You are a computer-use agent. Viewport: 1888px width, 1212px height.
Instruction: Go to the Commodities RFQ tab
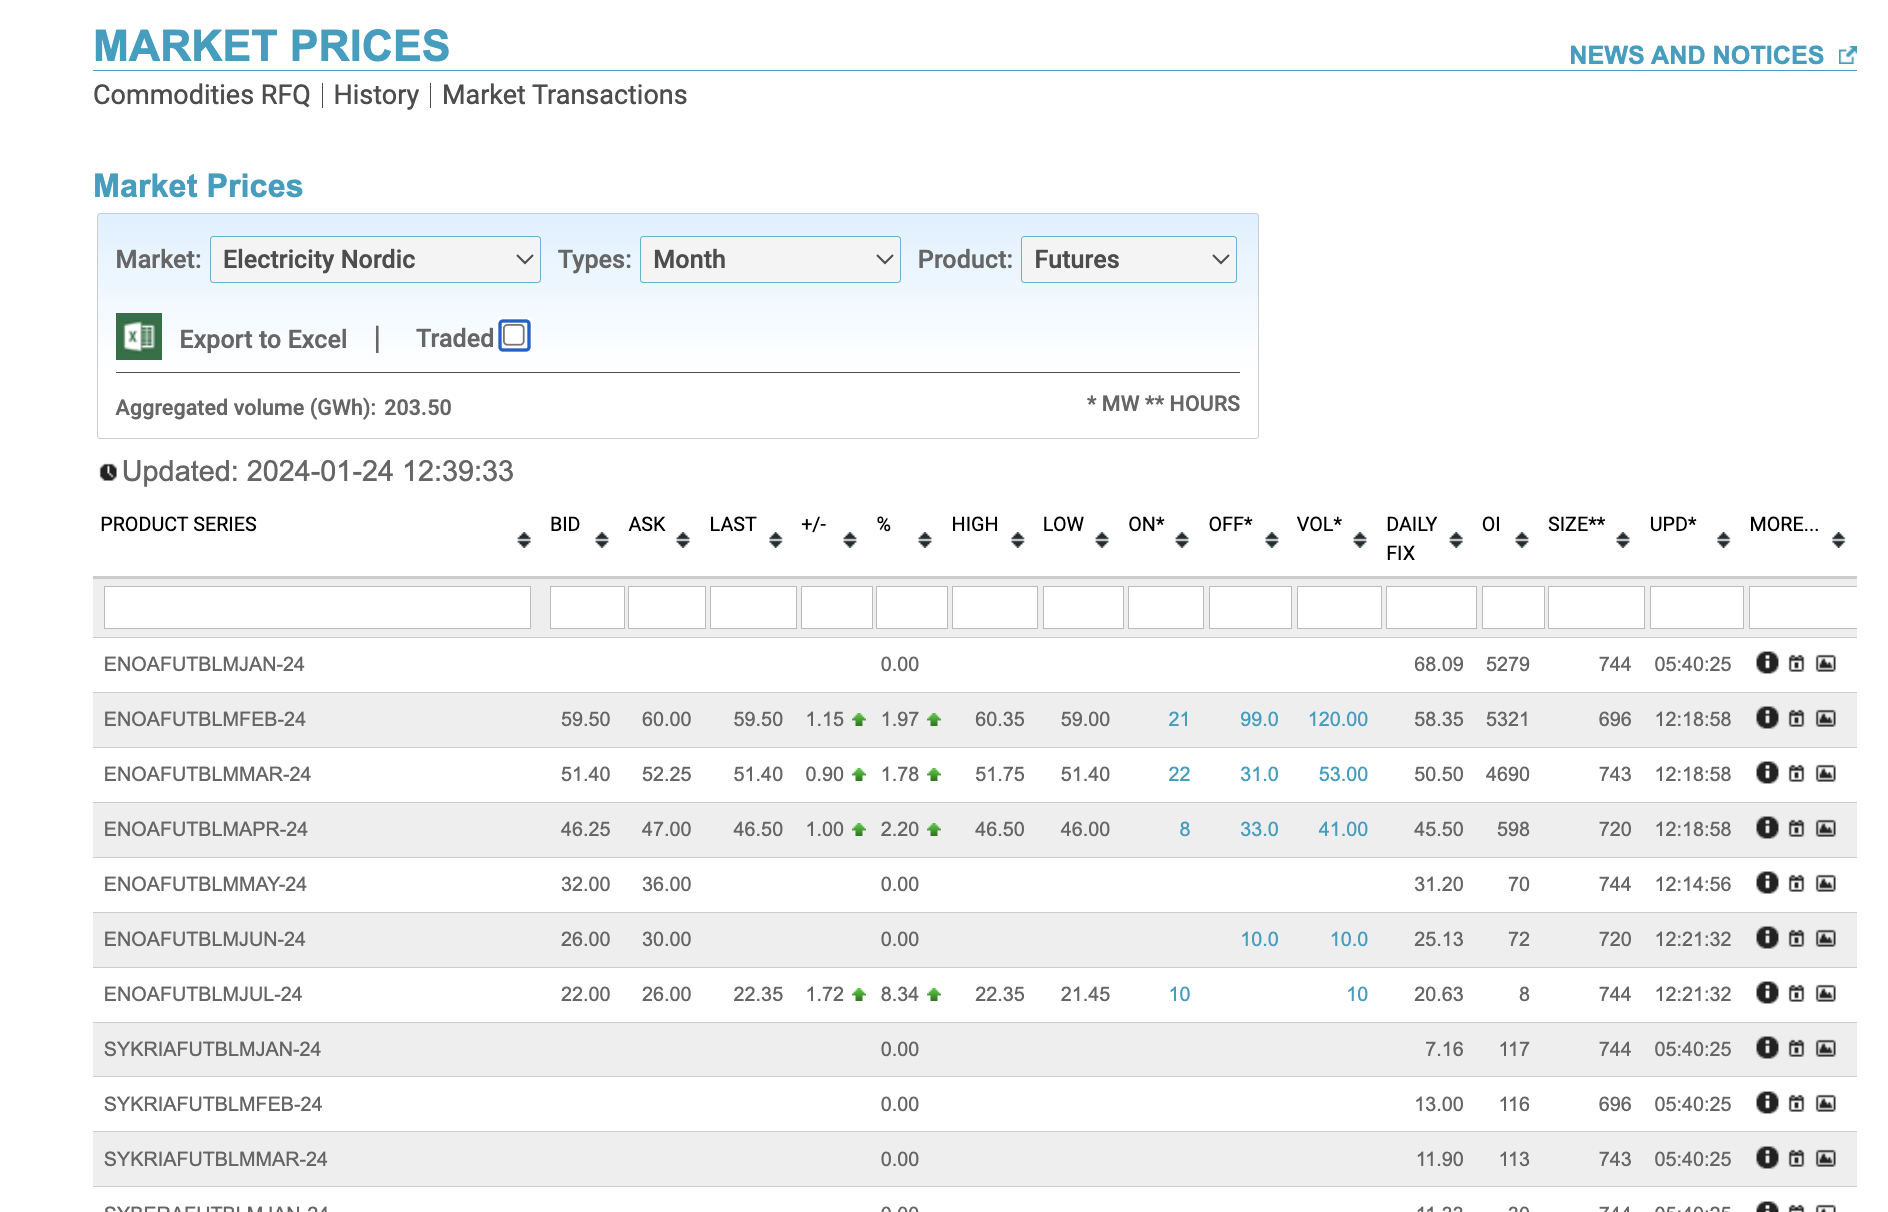pyautogui.click(x=202, y=95)
